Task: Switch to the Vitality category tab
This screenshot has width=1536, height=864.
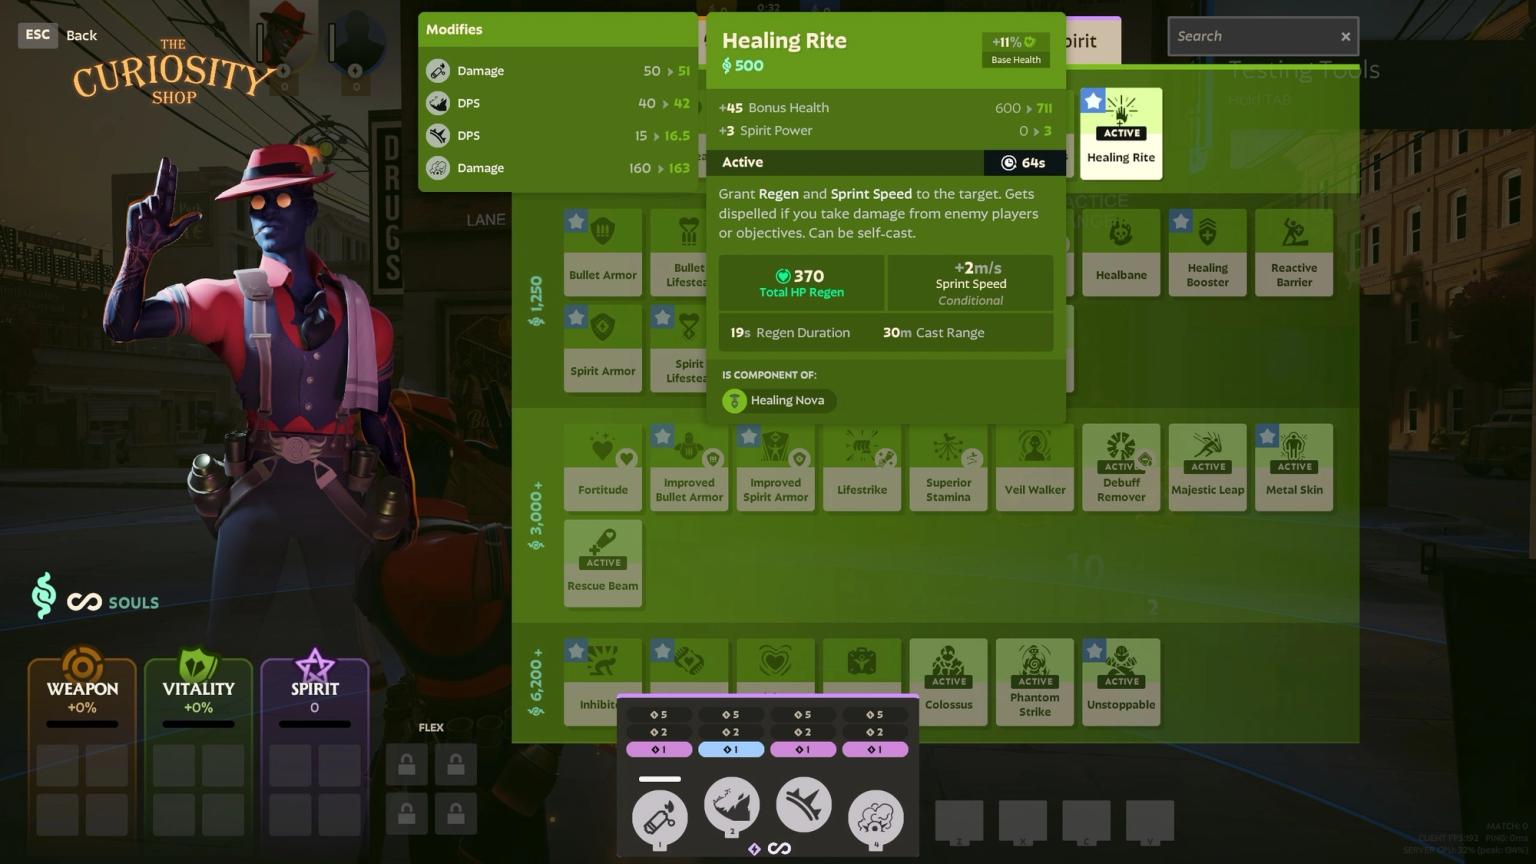Action: 198,688
